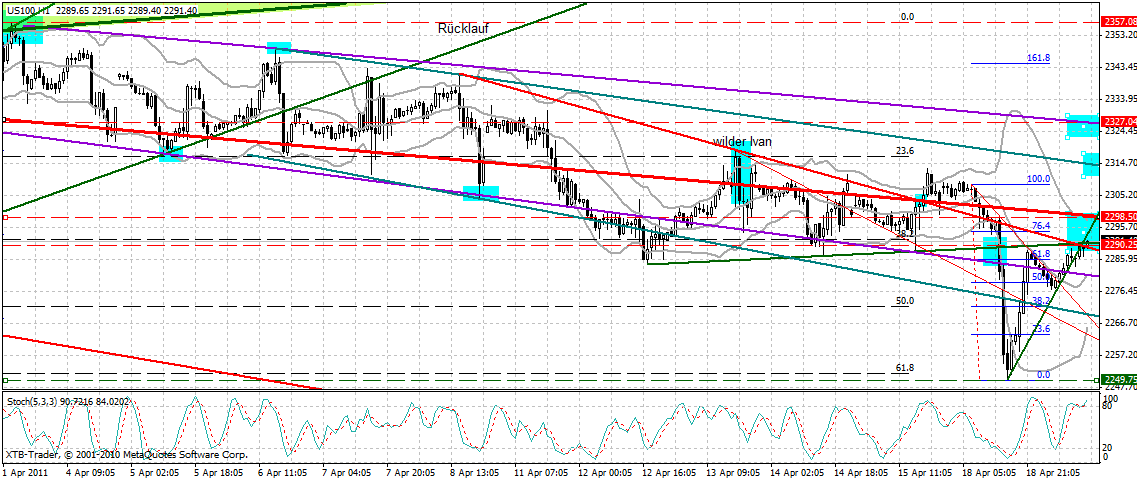Select the blue 100.0 Fibonacci level label
The image size is (1137, 480).
point(1038,178)
